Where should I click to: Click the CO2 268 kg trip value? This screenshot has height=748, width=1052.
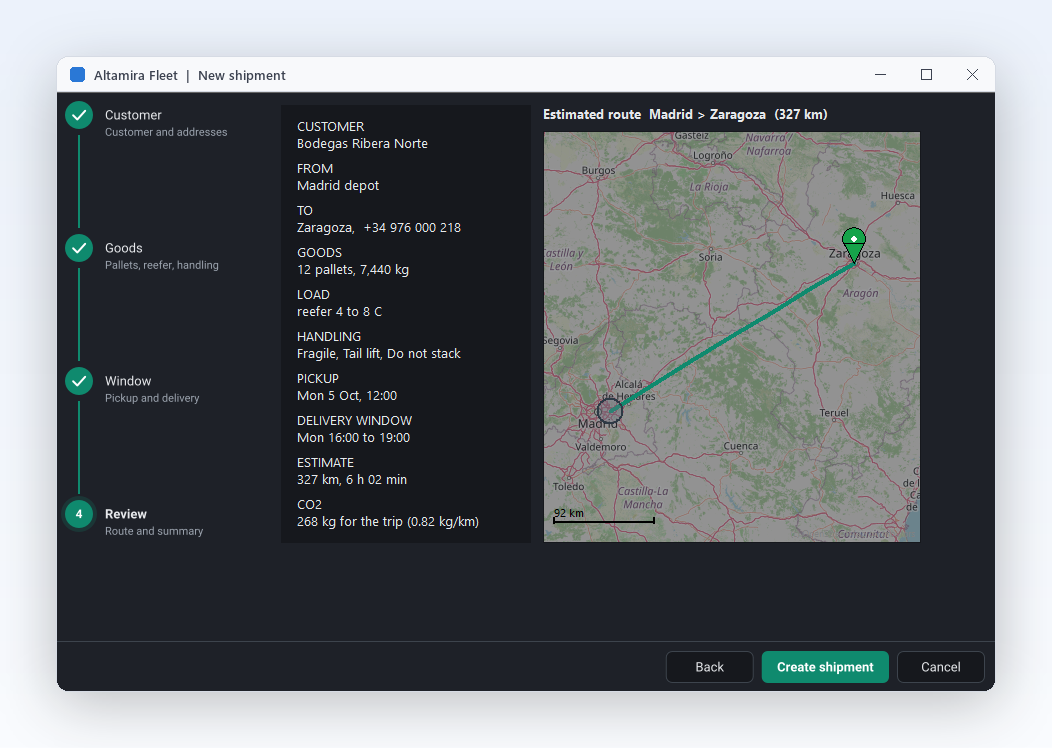(x=388, y=521)
